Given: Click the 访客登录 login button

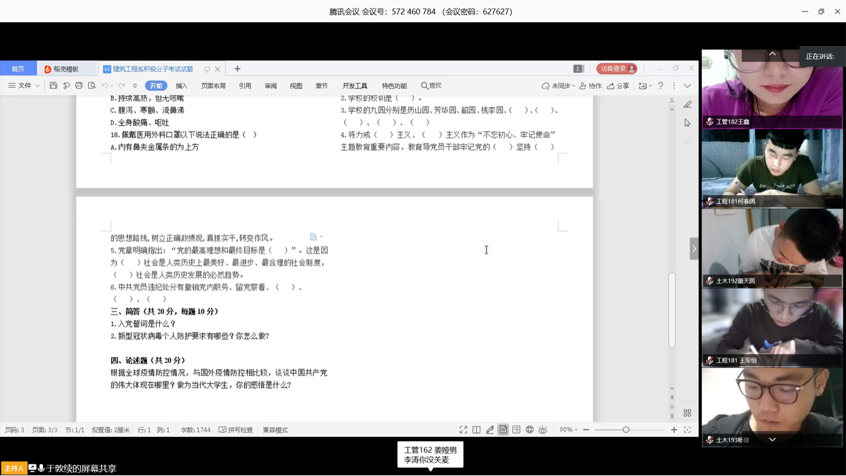Looking at the screenshot, I should tap(616, 69).
